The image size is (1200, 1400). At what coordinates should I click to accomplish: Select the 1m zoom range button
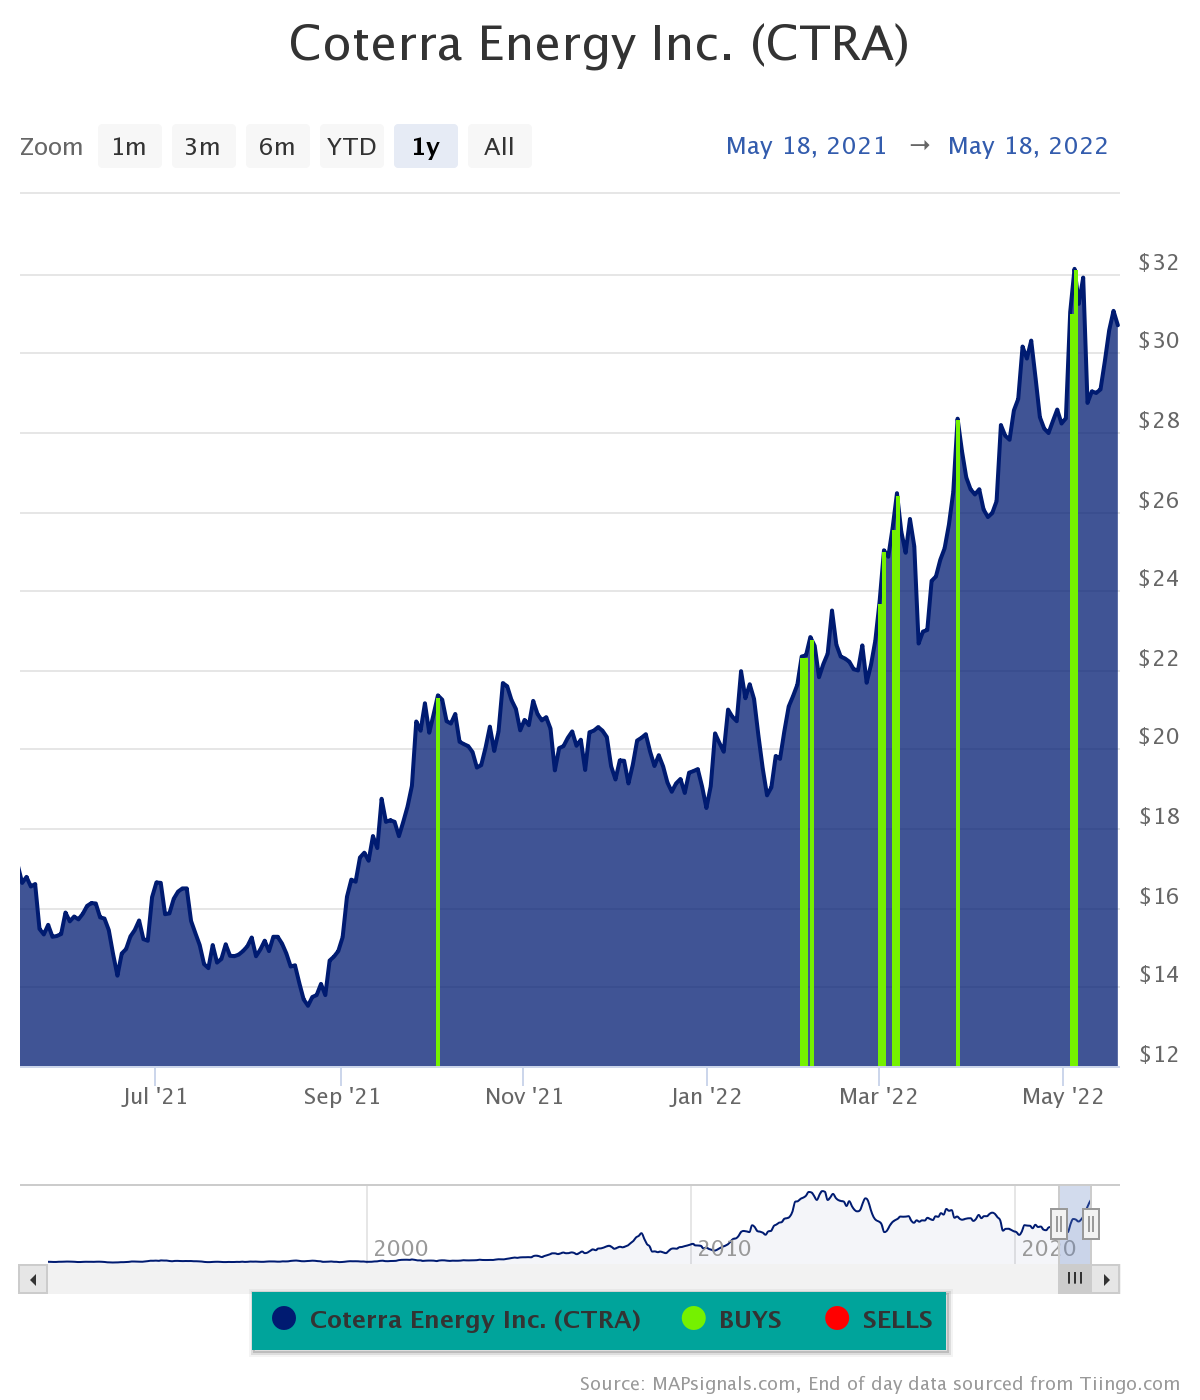click(x=129, y=146)
